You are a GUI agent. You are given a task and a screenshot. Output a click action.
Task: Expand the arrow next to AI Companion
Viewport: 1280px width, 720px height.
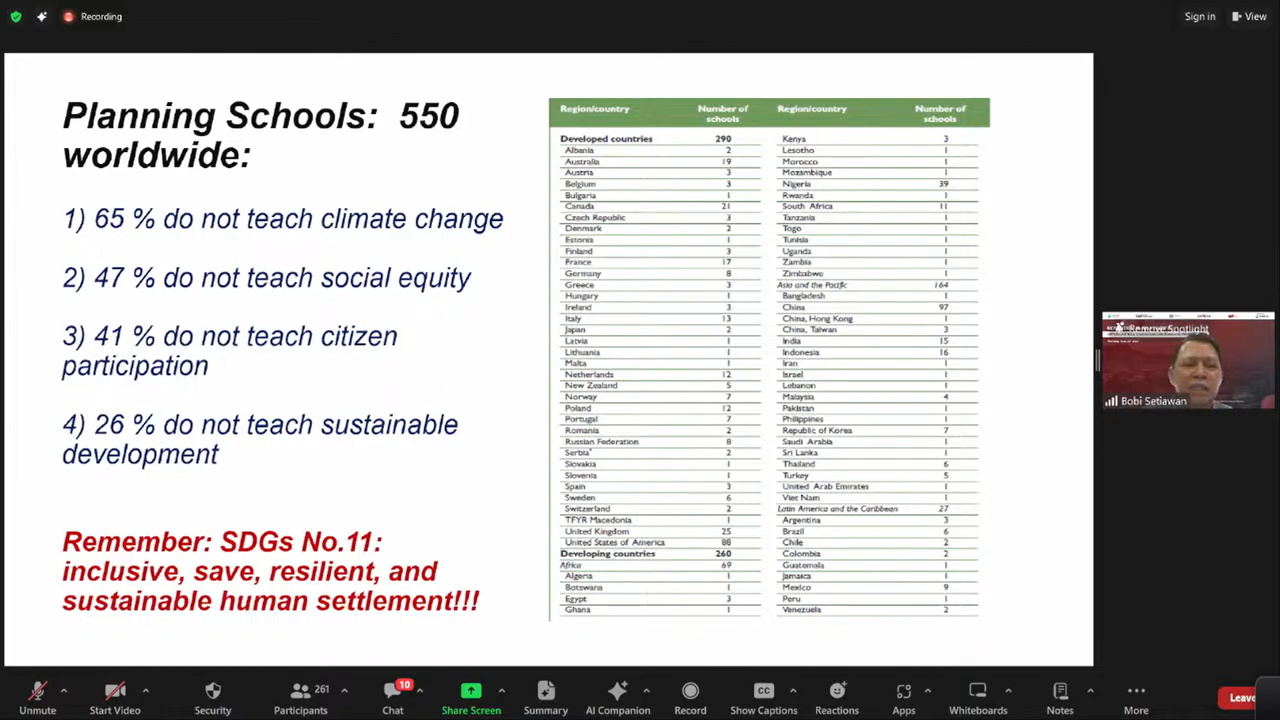[646, 691]
